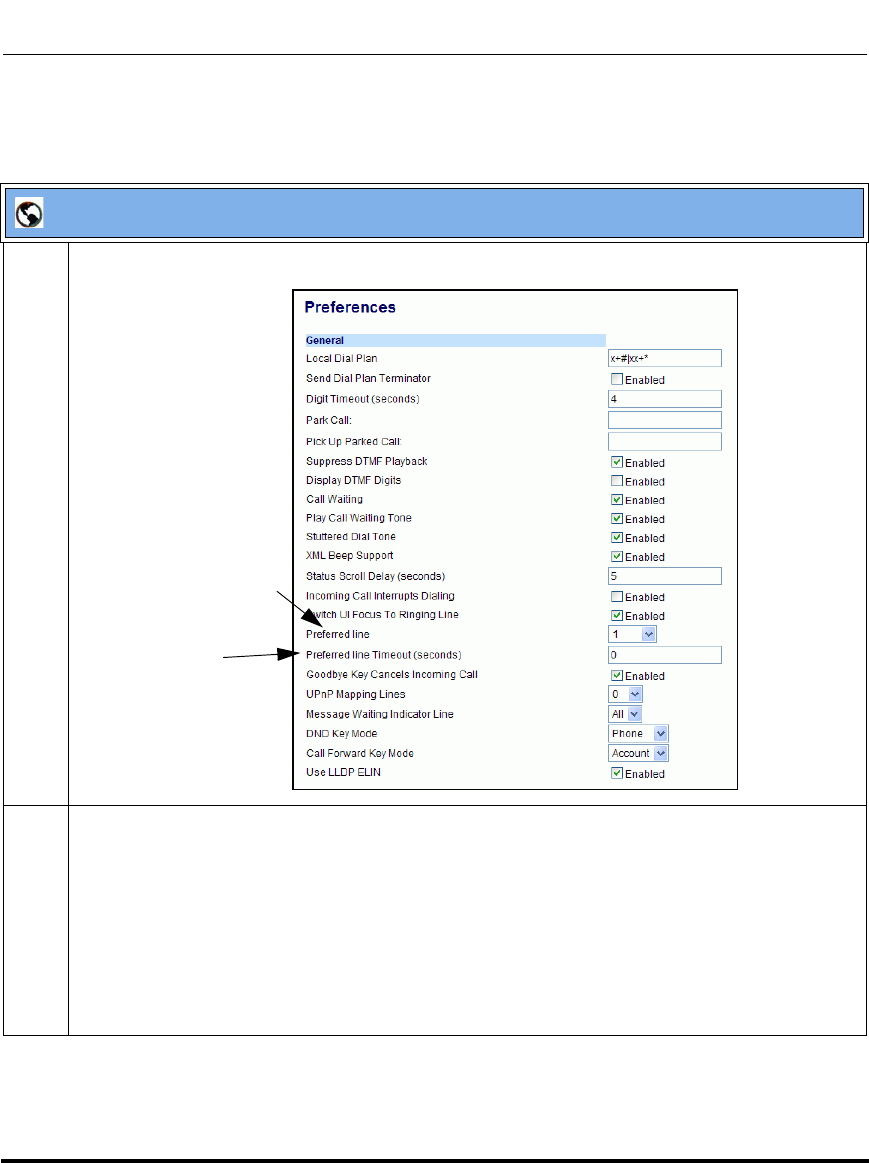Open DND Key Mode dropdown
The image size is (869, 1163).
click(638, 734)
